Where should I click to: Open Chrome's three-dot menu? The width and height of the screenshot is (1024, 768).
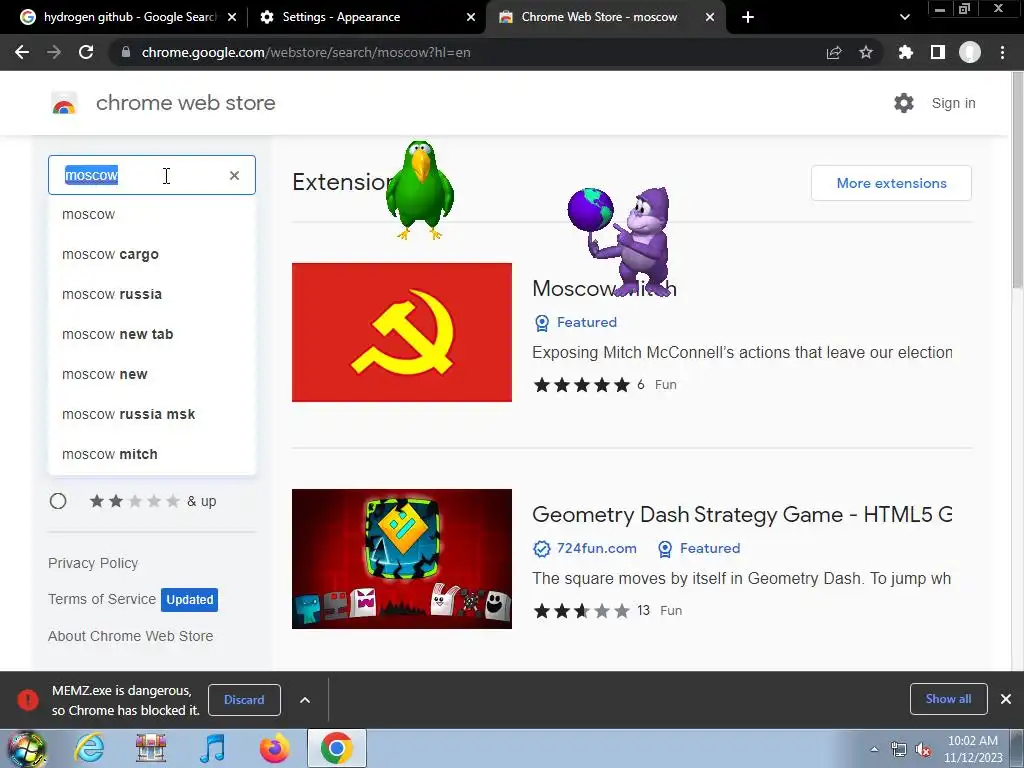pyautogui.click(x=1002, y=52)
